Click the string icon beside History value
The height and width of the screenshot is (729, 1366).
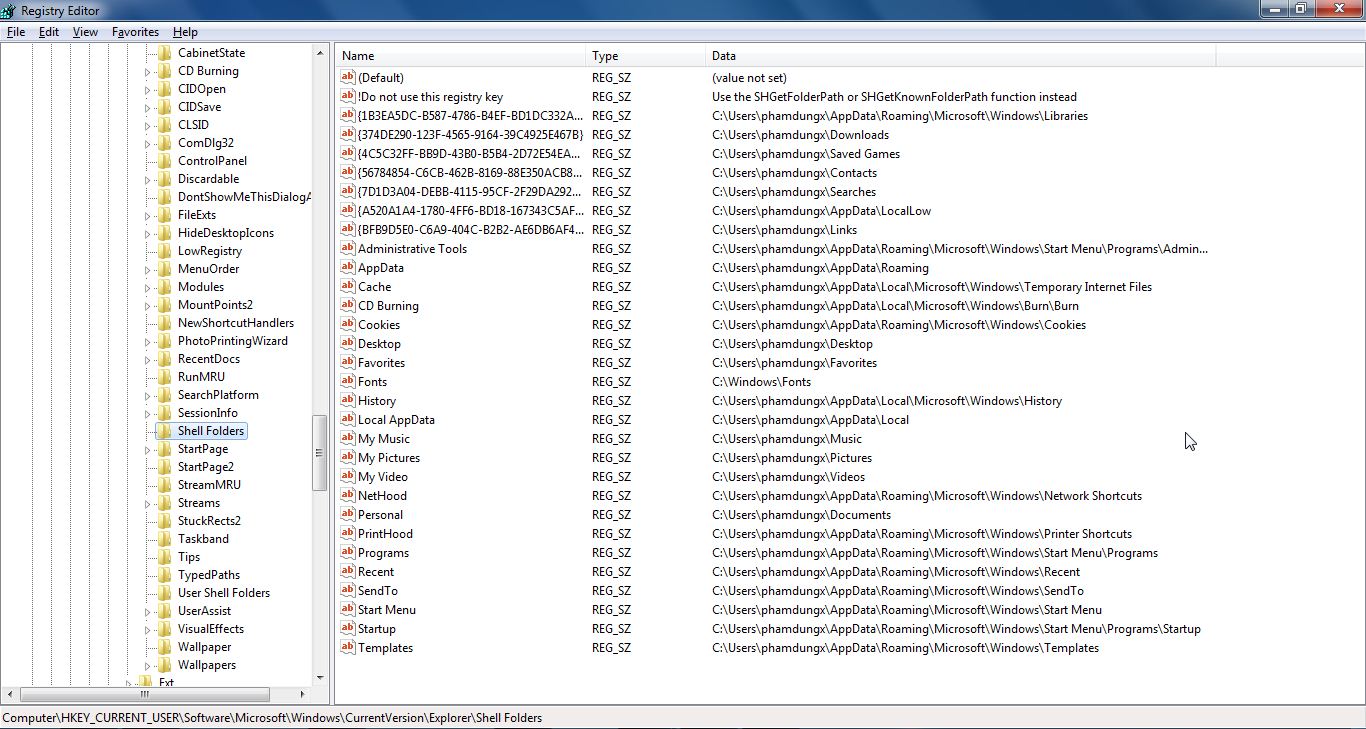(348, 401)
